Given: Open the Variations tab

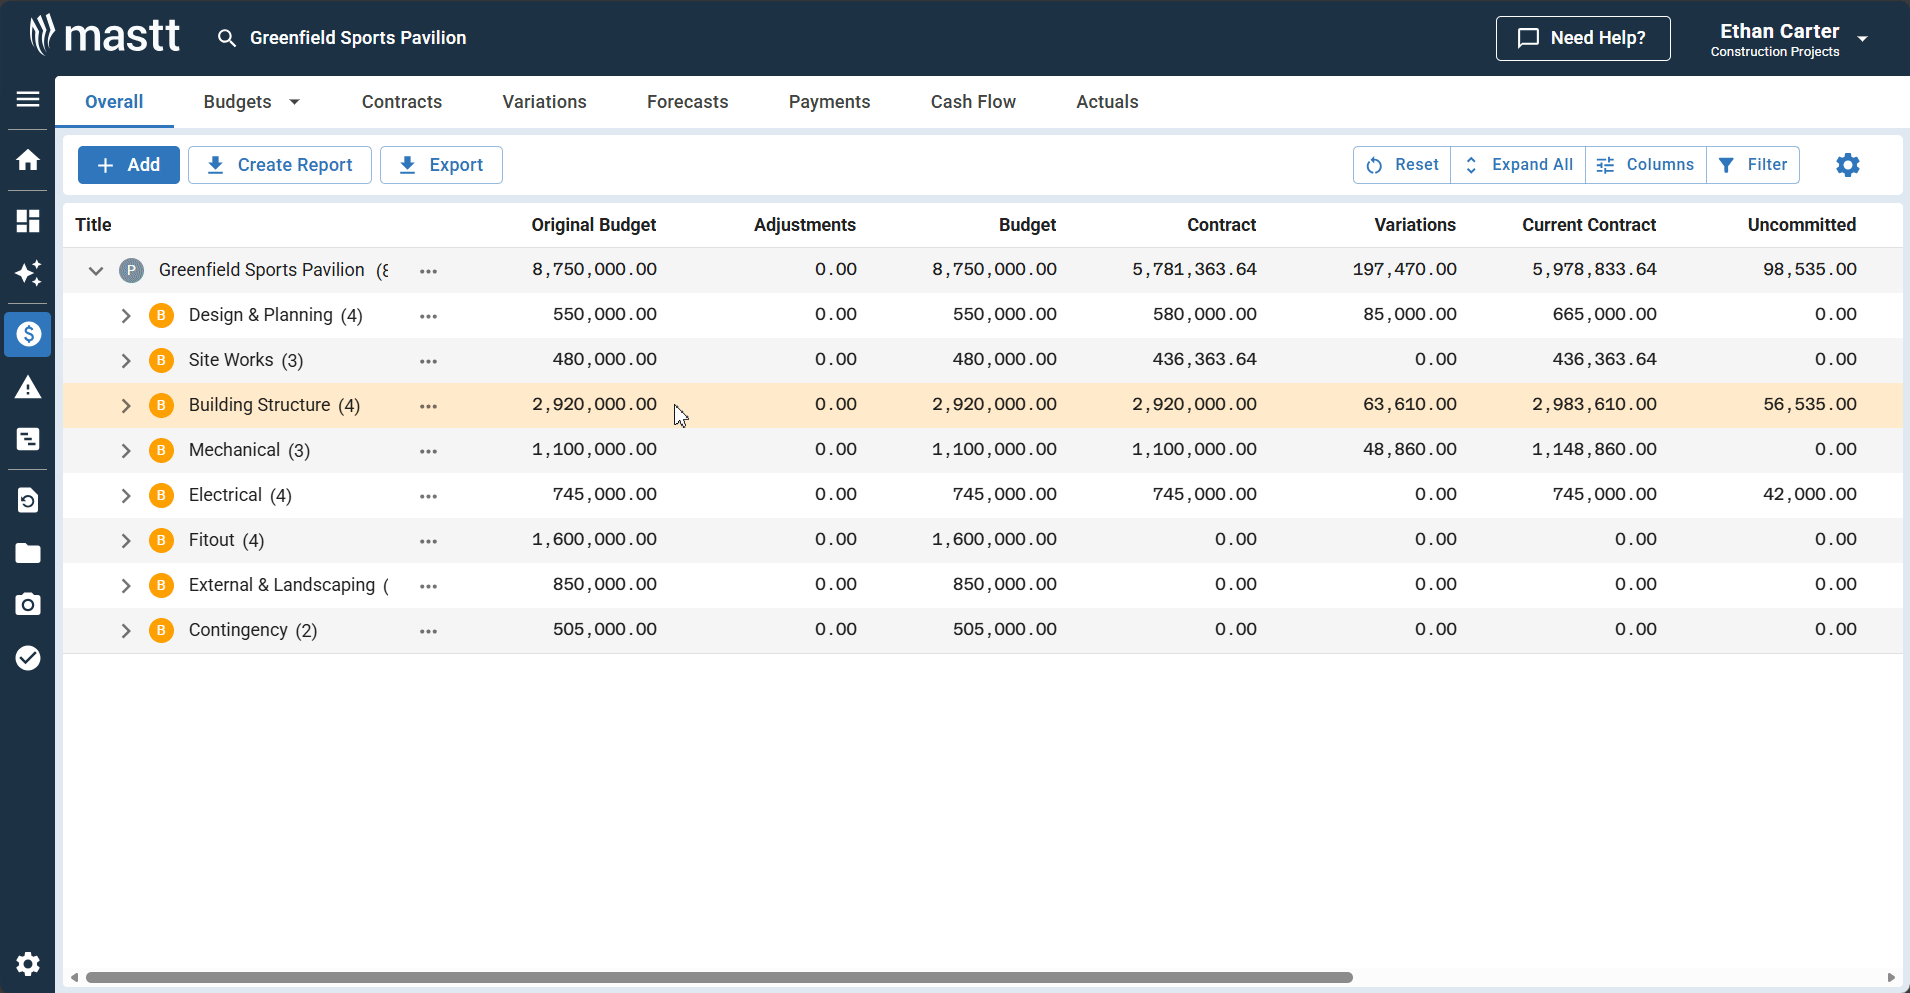Looking at the screenshot, I should point(543,101).
